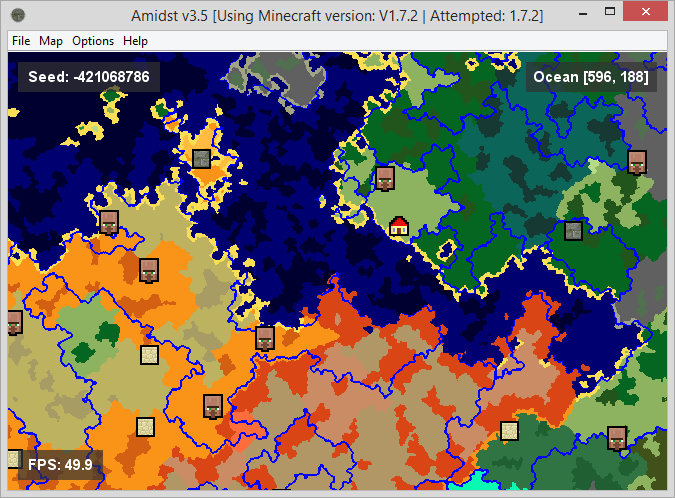This screenshot has width=675, height=498.
Task: Select the village icon on the top-left coast by the beach
Action: (109, 223)
